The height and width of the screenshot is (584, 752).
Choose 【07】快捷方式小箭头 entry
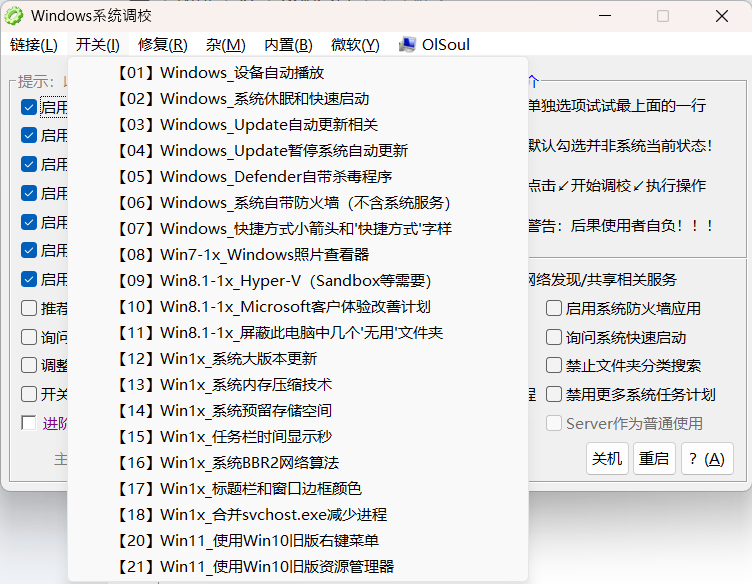point(298,228)
